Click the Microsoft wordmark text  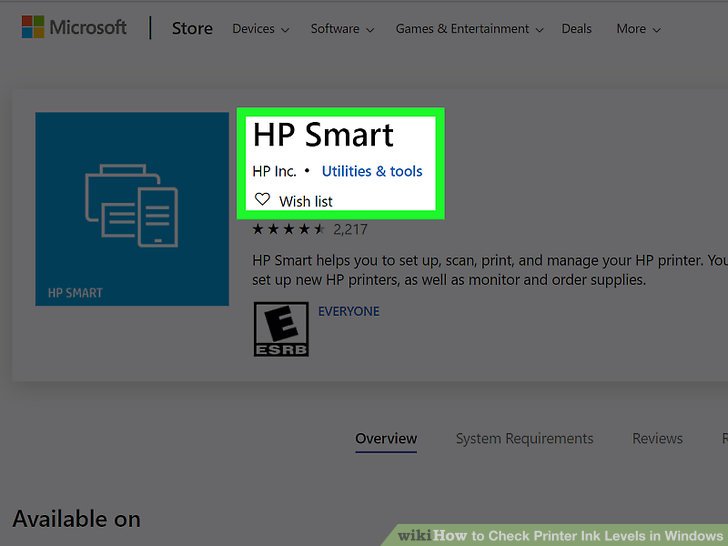[x=88, y=27]
